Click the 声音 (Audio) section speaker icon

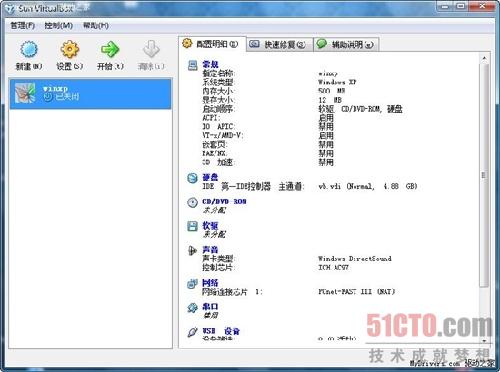(x=192, y=250)
